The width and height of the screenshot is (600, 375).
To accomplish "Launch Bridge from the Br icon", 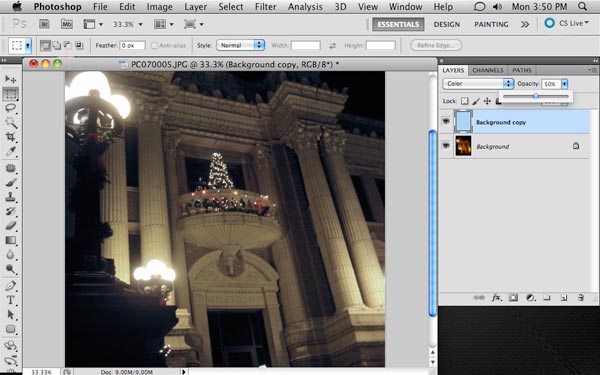I will pos(44,24).
